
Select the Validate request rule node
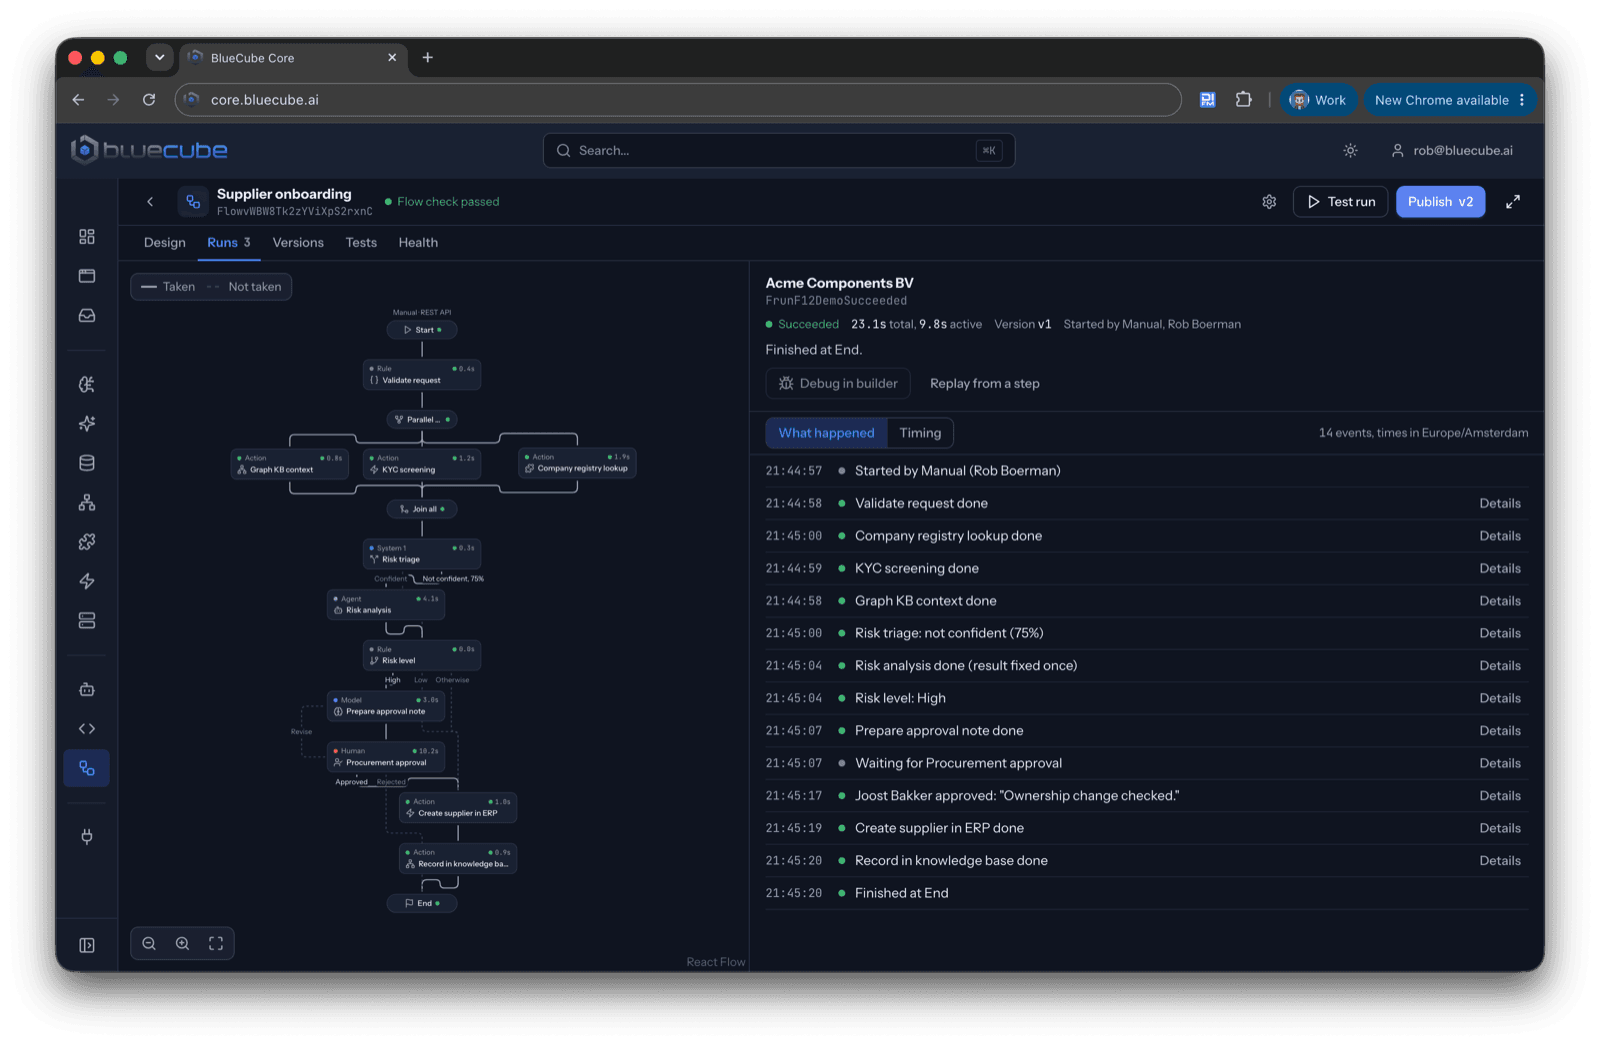[422, 375]
